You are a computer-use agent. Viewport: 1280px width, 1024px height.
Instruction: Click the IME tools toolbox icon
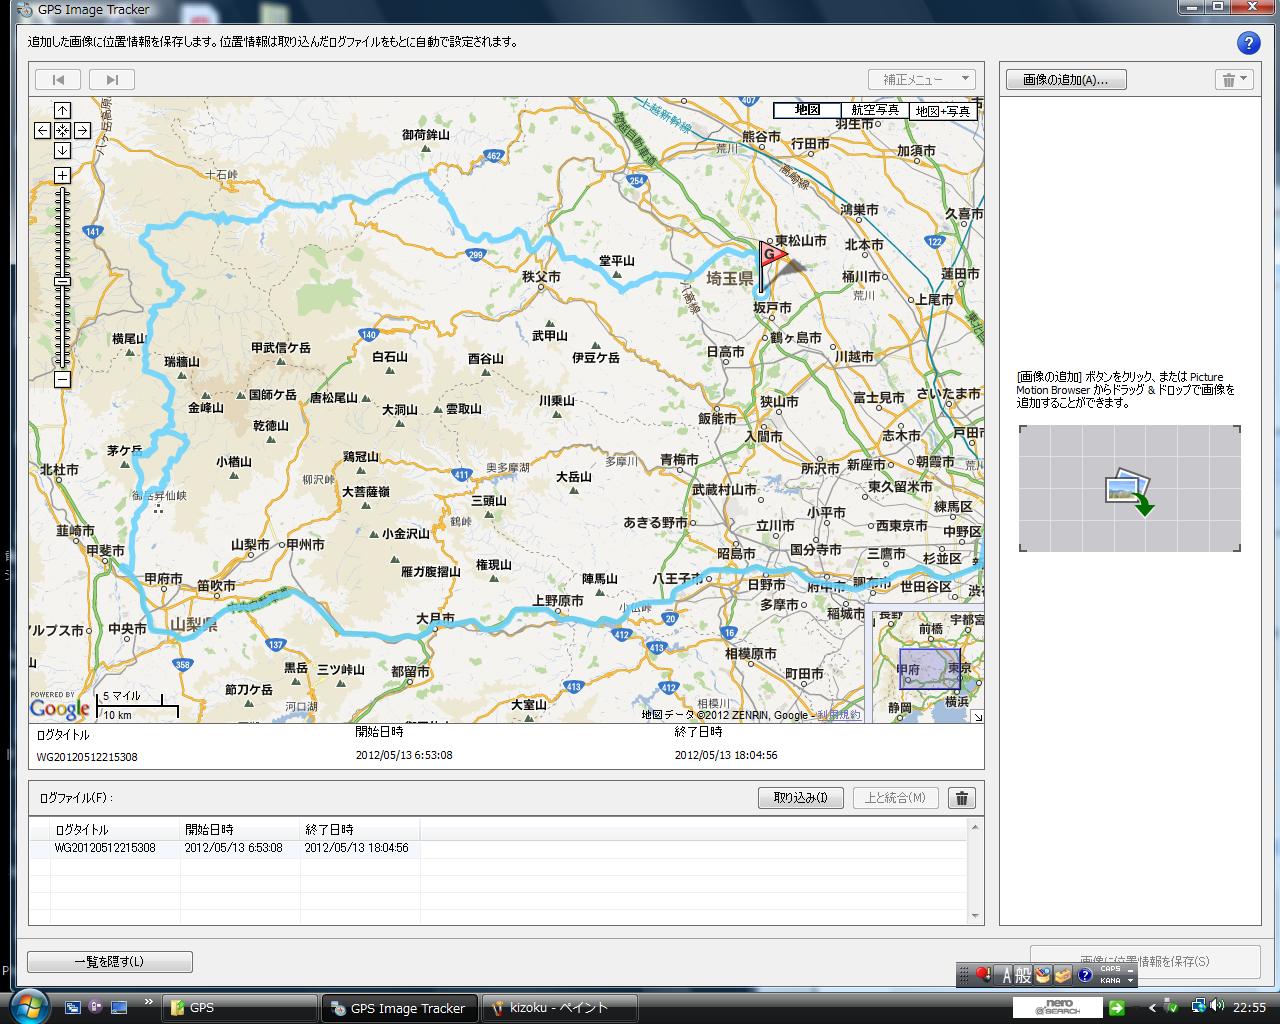1062,976
